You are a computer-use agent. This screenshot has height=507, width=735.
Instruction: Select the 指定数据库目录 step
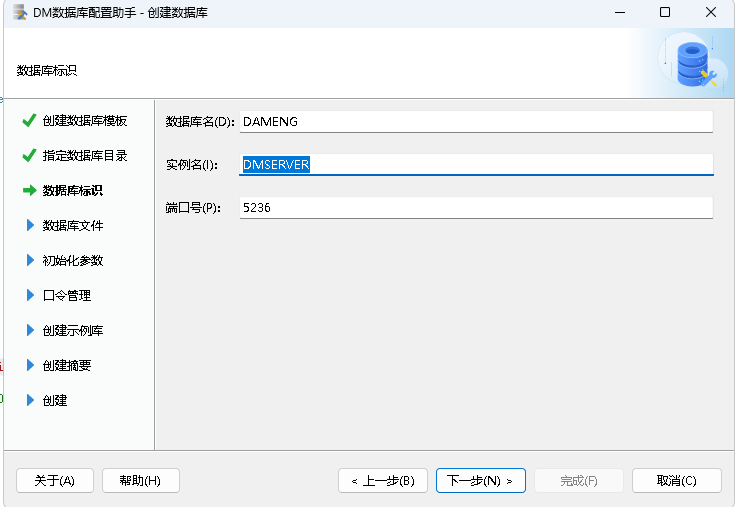tap(85, 155)
